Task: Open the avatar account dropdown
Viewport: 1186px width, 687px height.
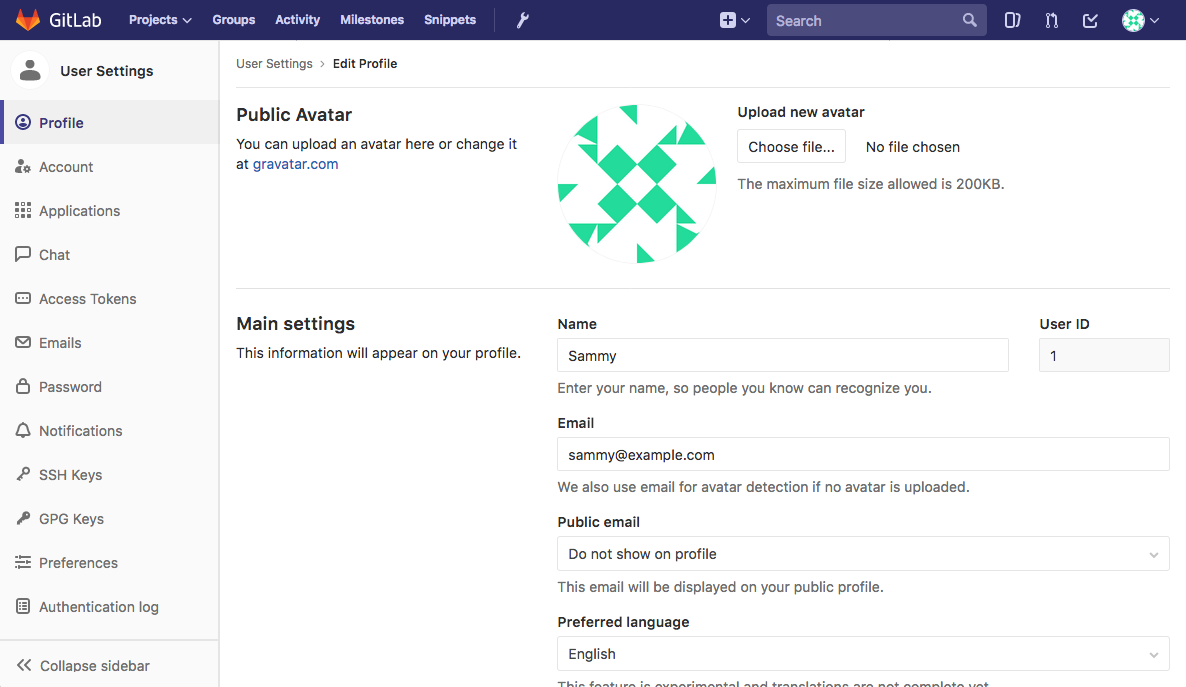Action: pyautogui.click(x=1140, y=19)
